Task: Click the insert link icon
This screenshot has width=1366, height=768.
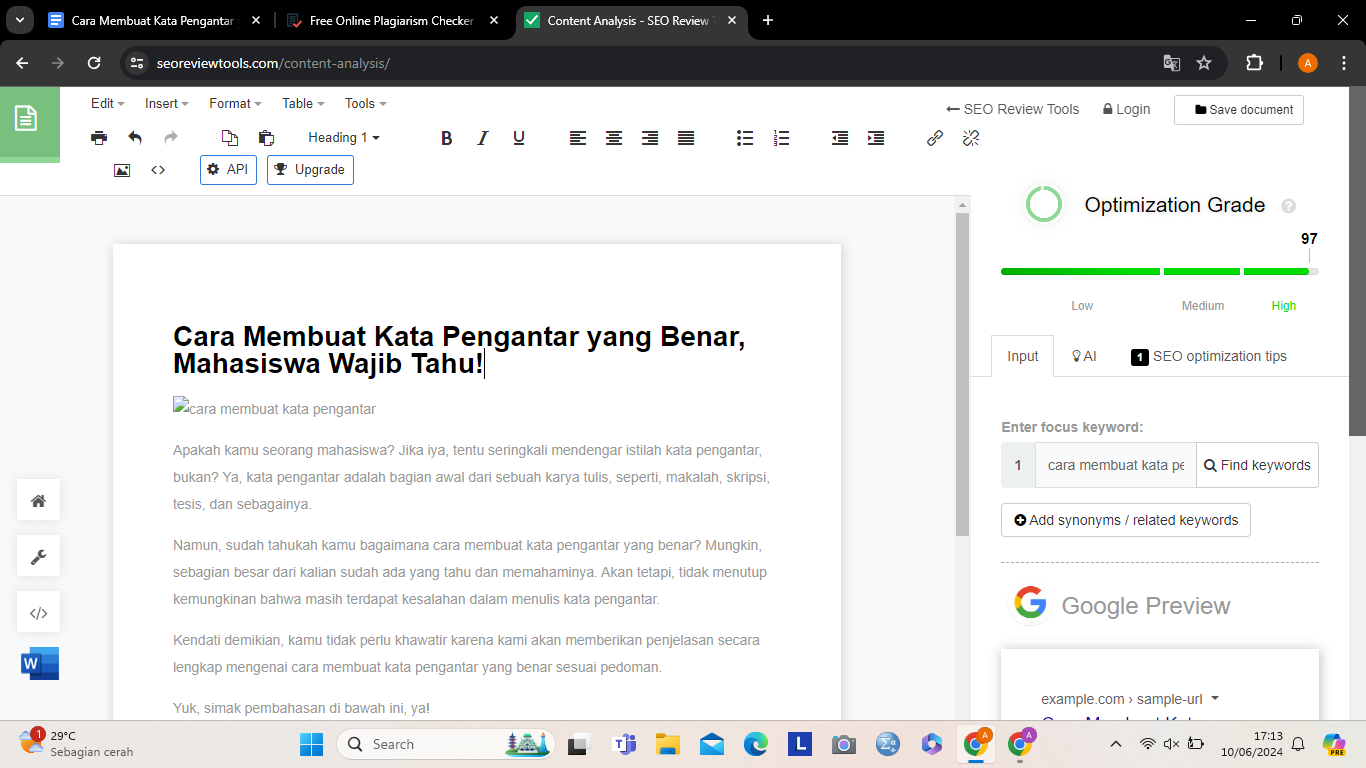Action: pos(935,138)
